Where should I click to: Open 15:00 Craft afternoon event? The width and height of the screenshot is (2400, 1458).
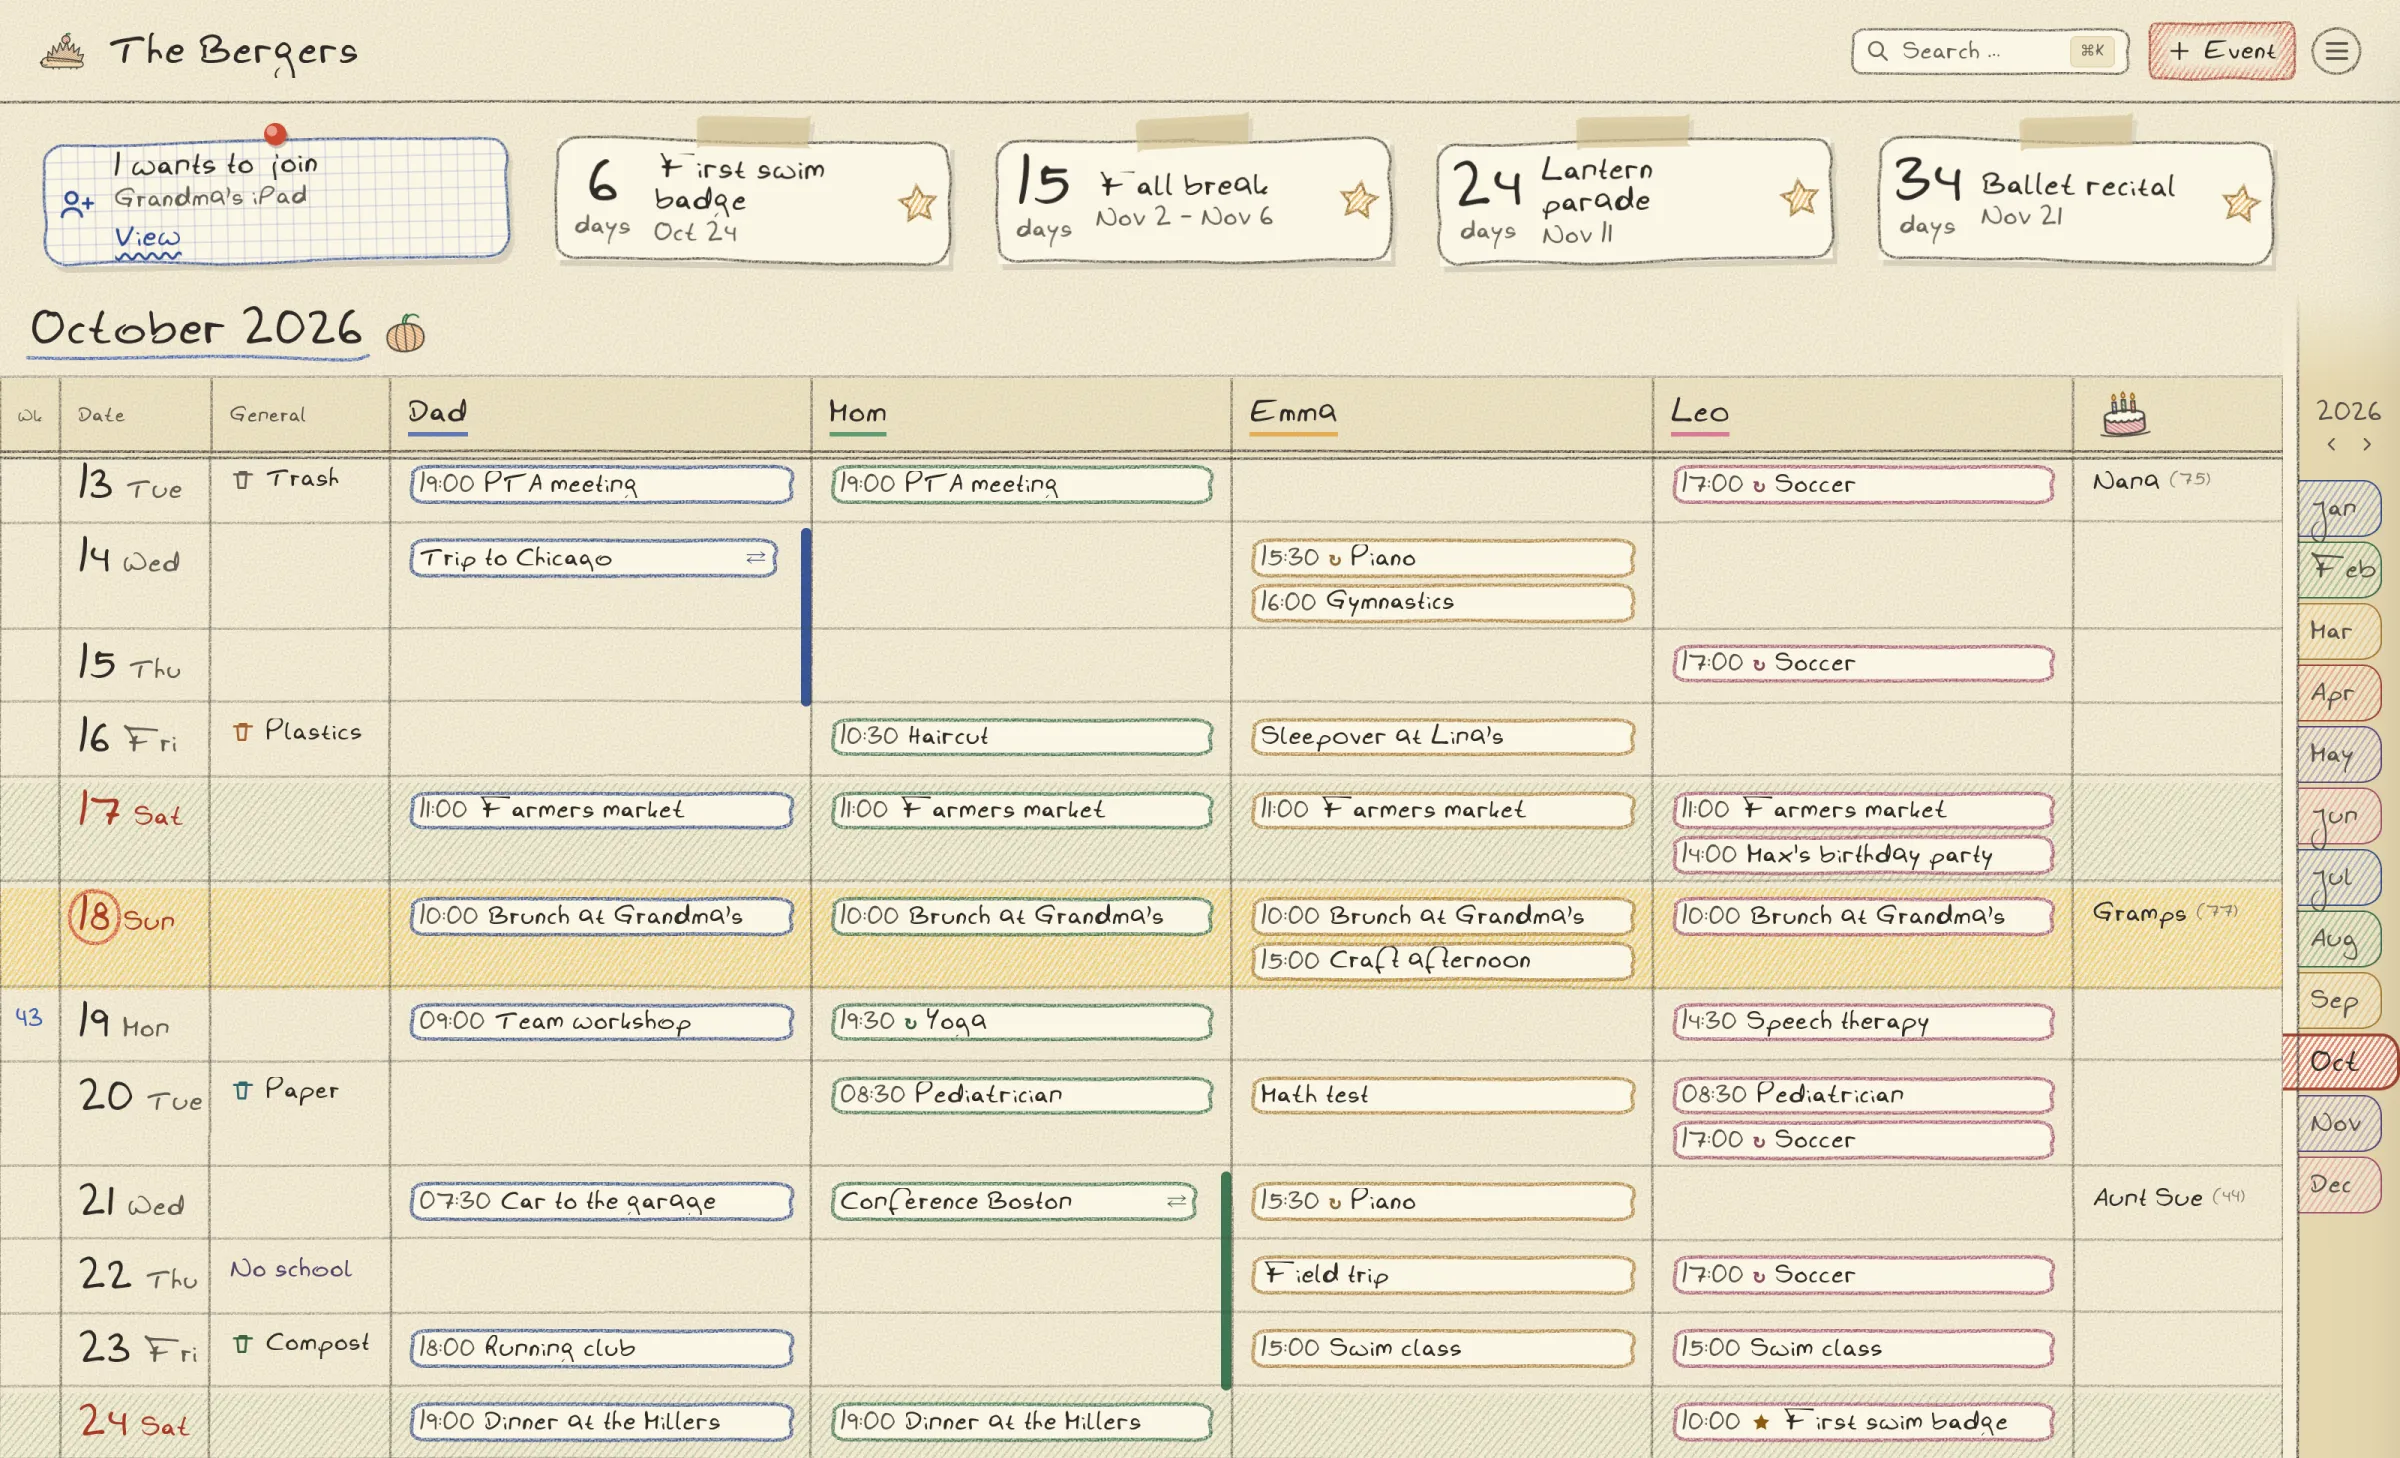1442,961
